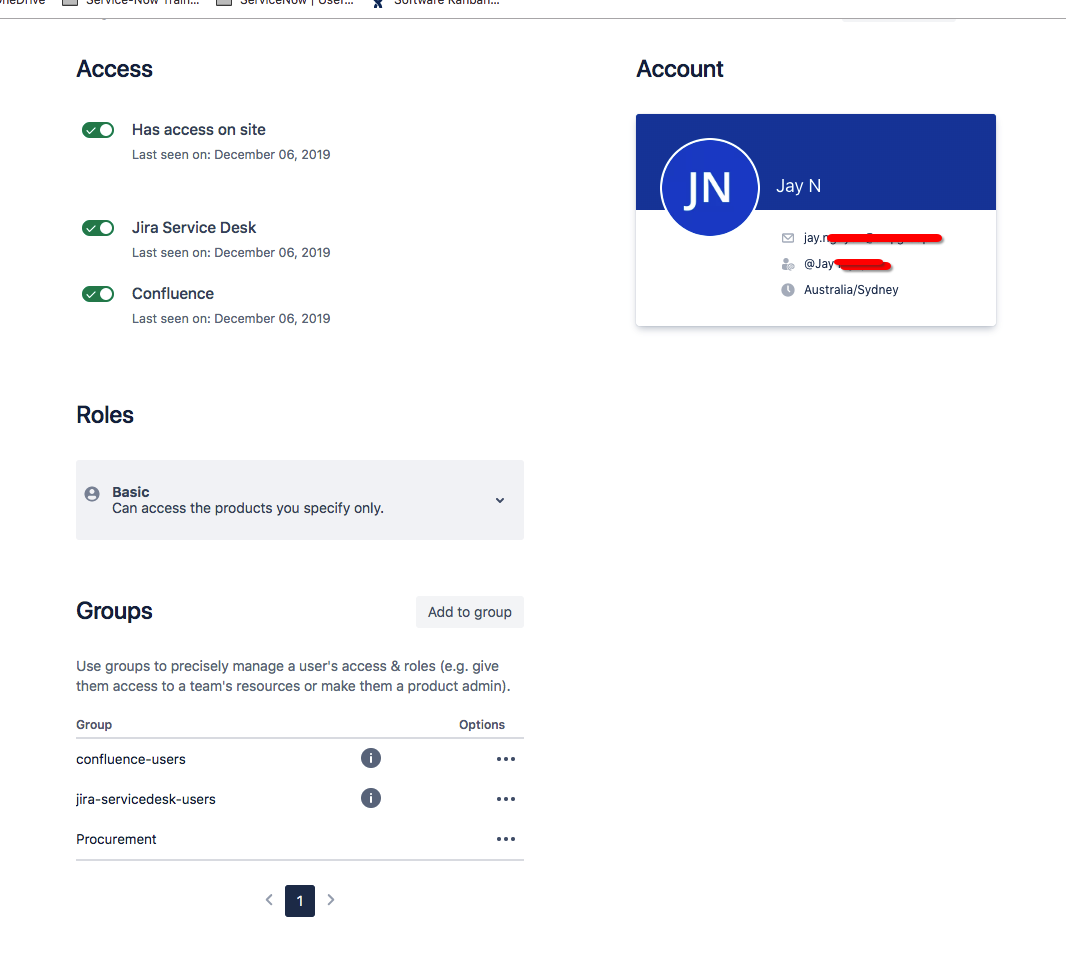Open the options menu for the Procurement group
1066x966 pixels.
tap(506, 839)
